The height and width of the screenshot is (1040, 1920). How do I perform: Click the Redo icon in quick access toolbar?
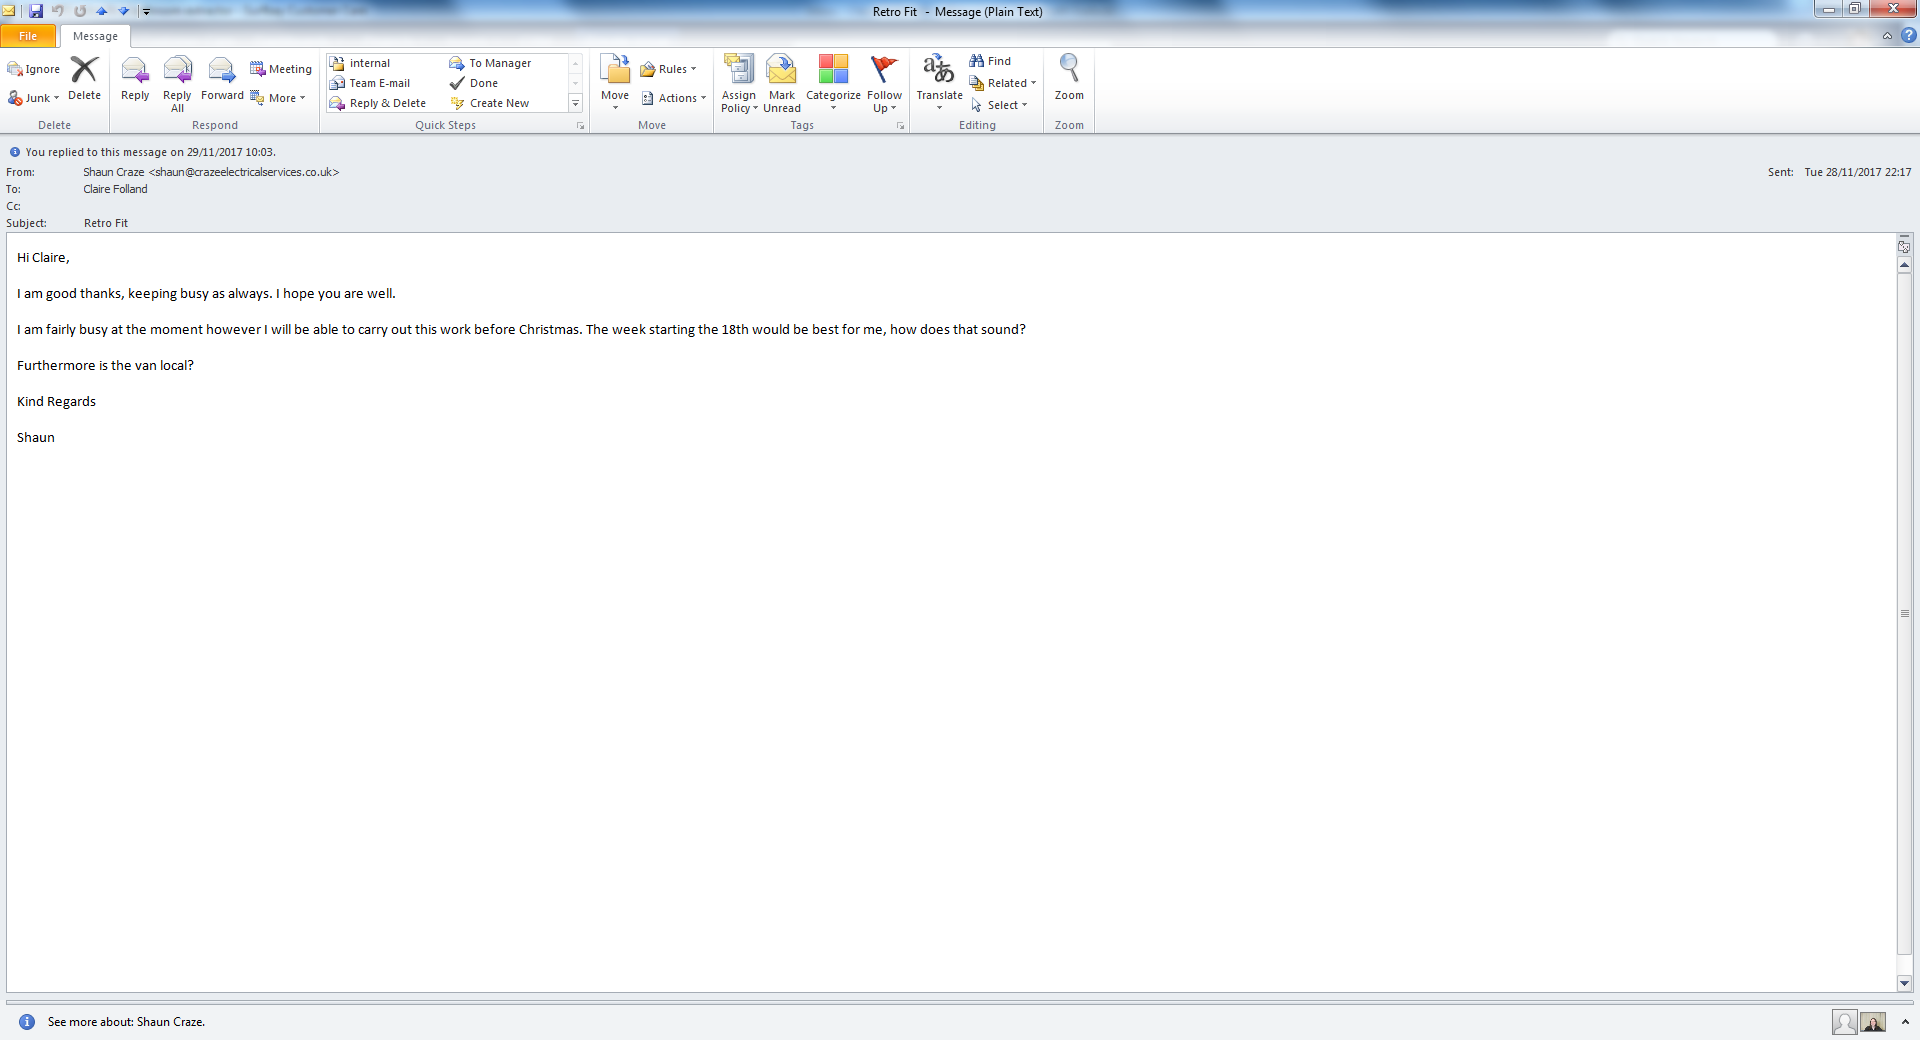(x=80, y=11)
